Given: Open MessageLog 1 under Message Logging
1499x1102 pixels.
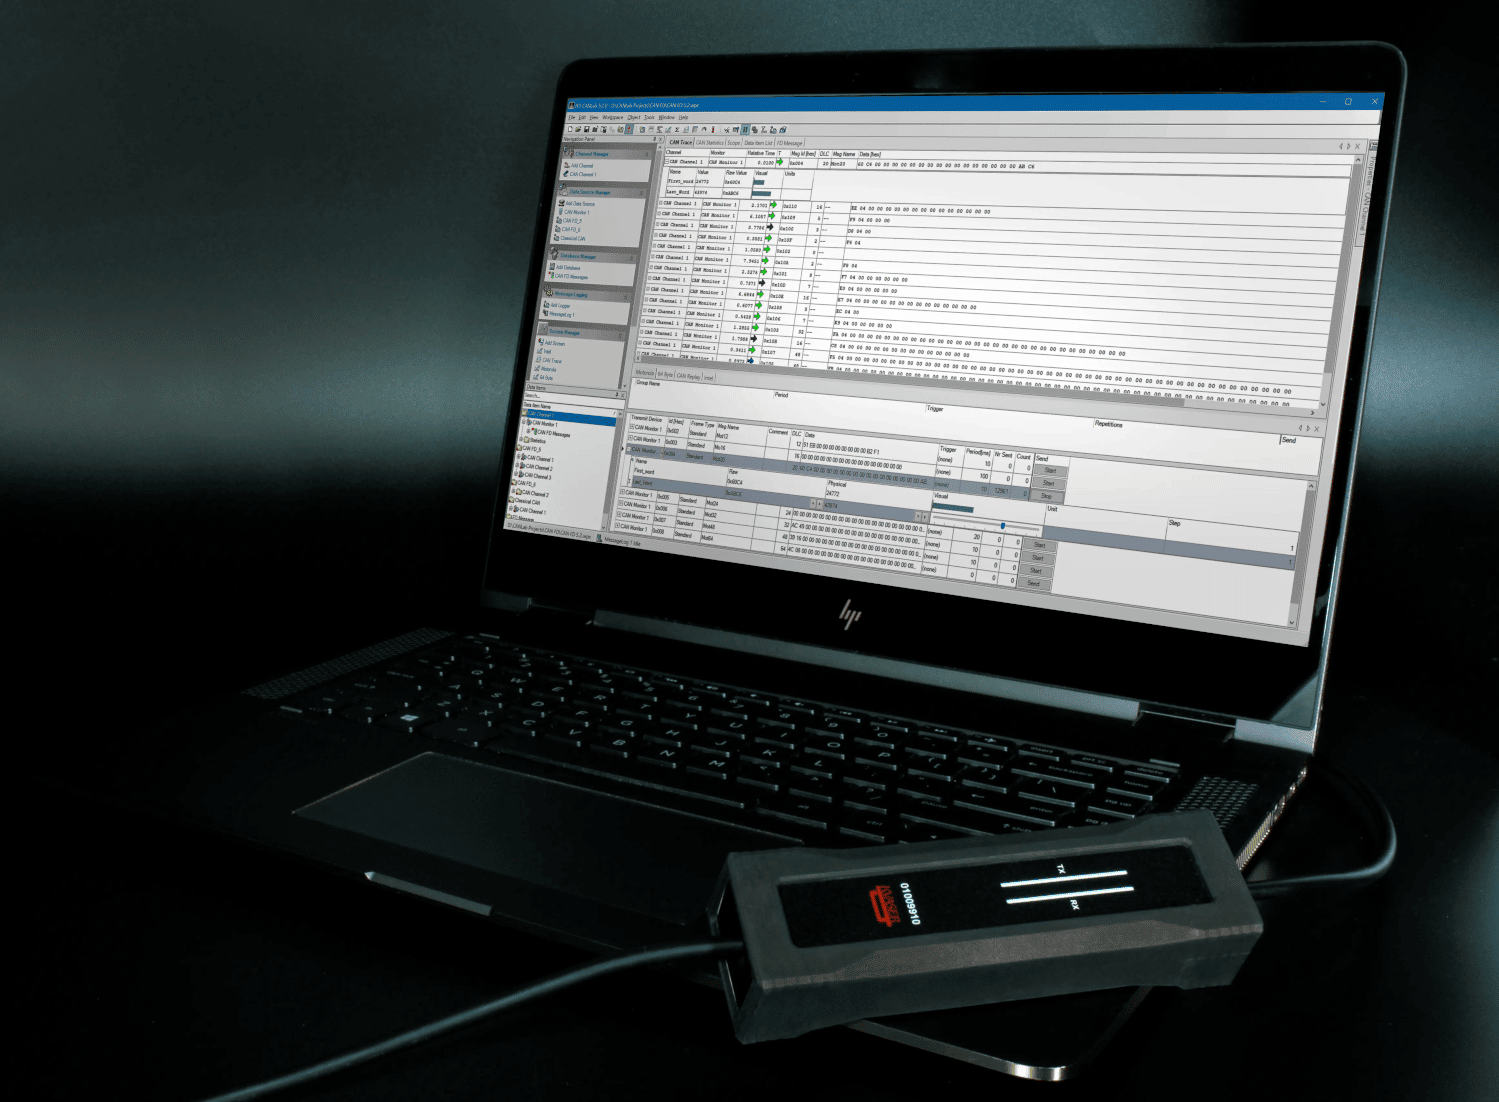Looking at the screenshot, I should (x=561, y=314).
